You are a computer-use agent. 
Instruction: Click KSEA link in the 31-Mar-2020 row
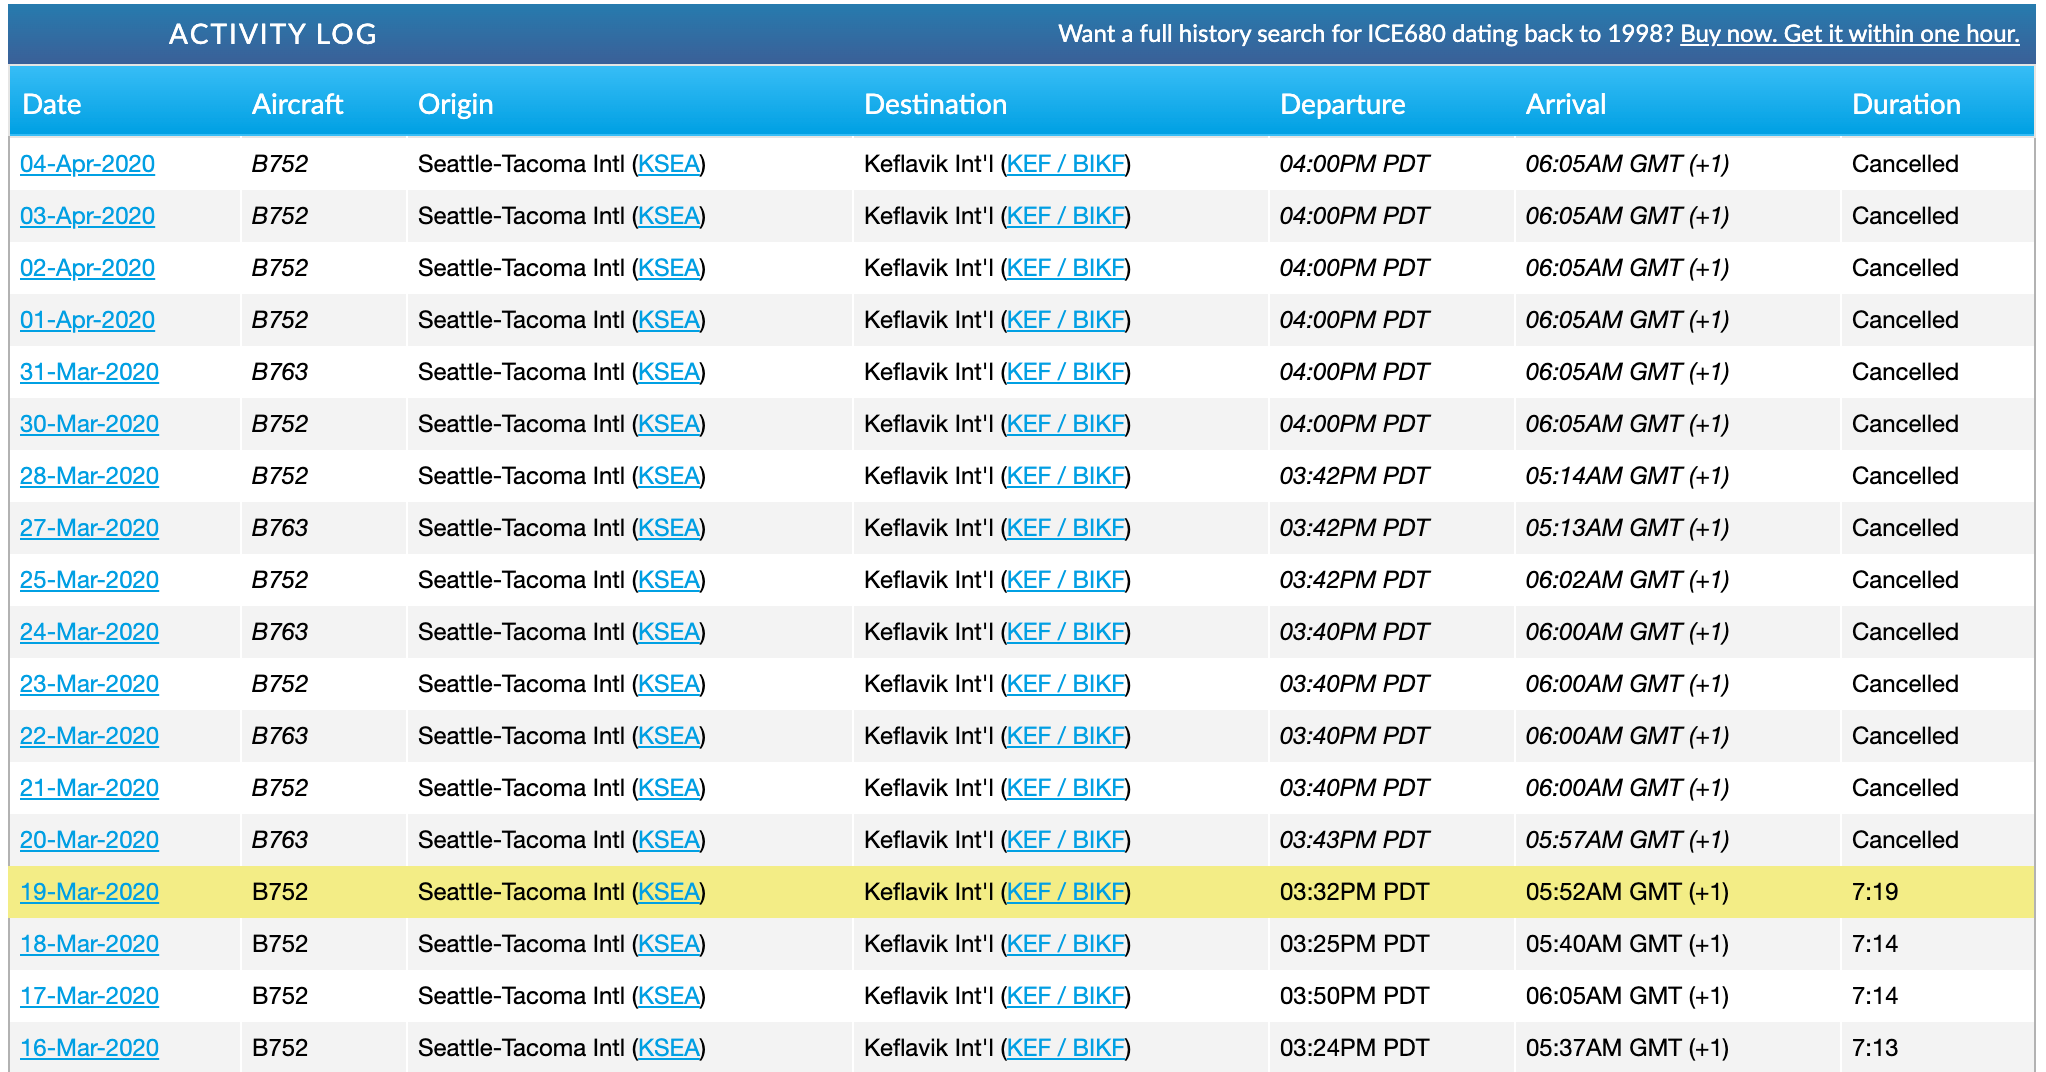(668, 372)
